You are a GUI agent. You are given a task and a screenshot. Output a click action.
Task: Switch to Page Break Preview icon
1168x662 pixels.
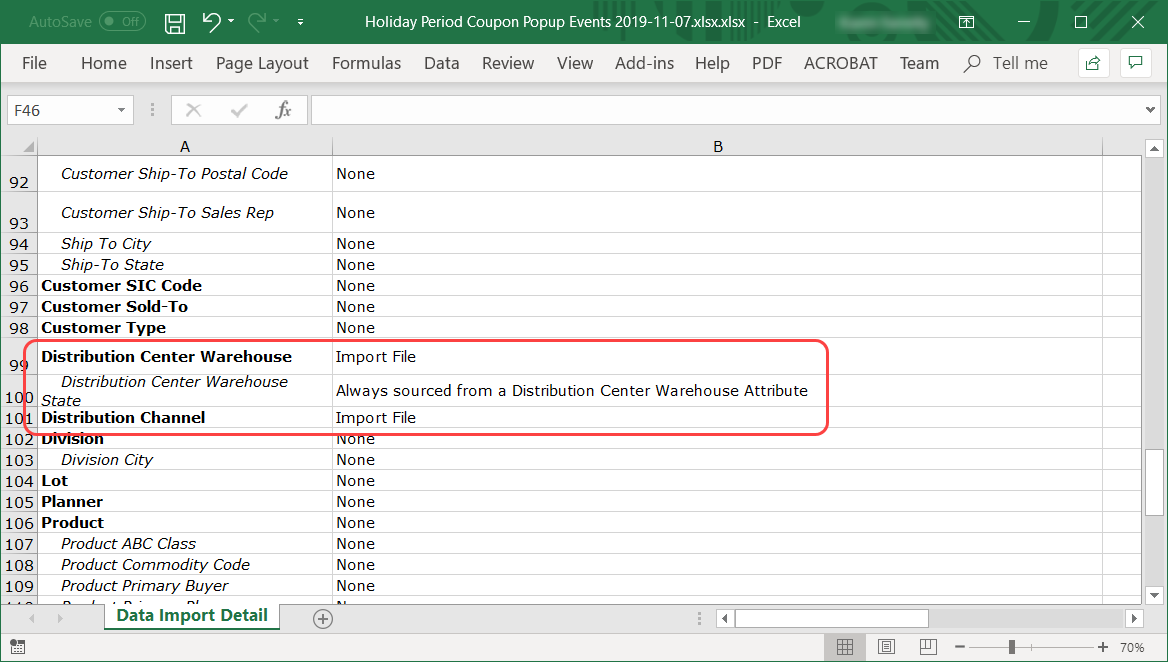pyautogui.click(x=928, y=647)
